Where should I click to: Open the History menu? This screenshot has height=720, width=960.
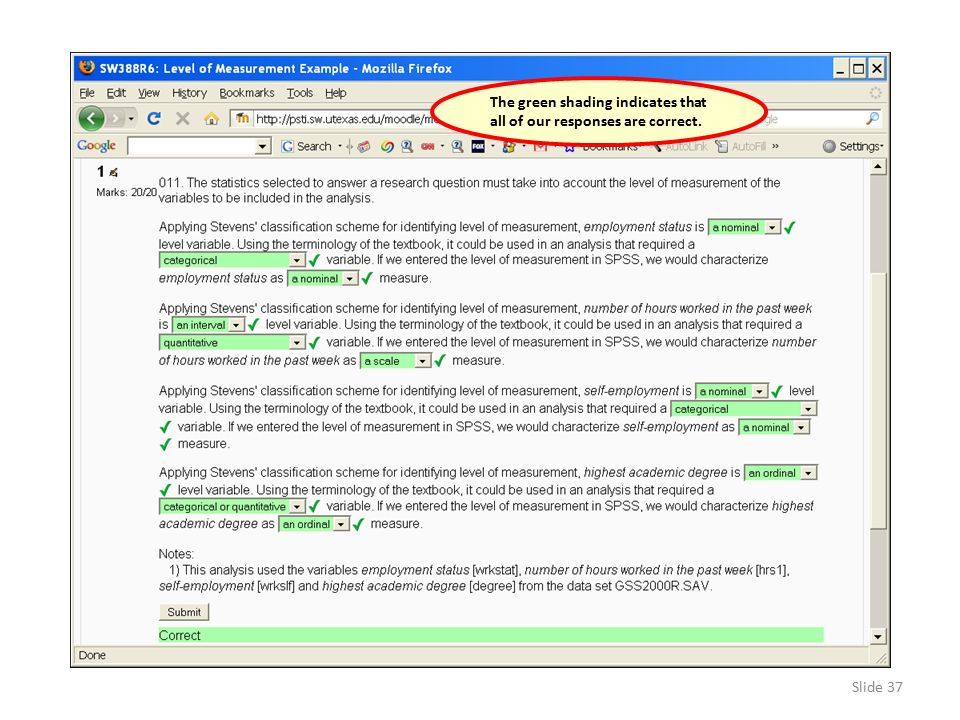click(x=189, y=93)
